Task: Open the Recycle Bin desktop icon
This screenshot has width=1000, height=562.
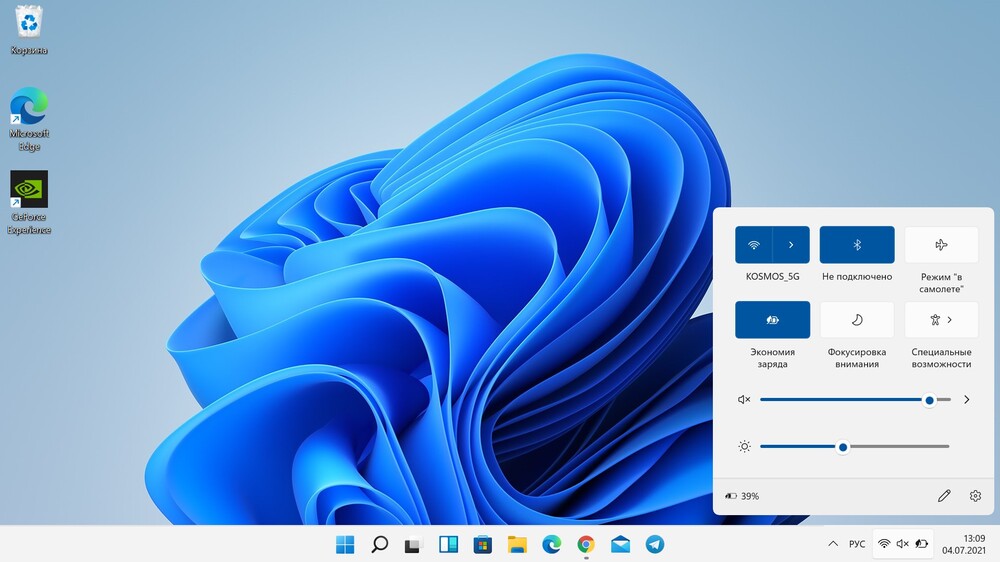Action: (29, 29)
